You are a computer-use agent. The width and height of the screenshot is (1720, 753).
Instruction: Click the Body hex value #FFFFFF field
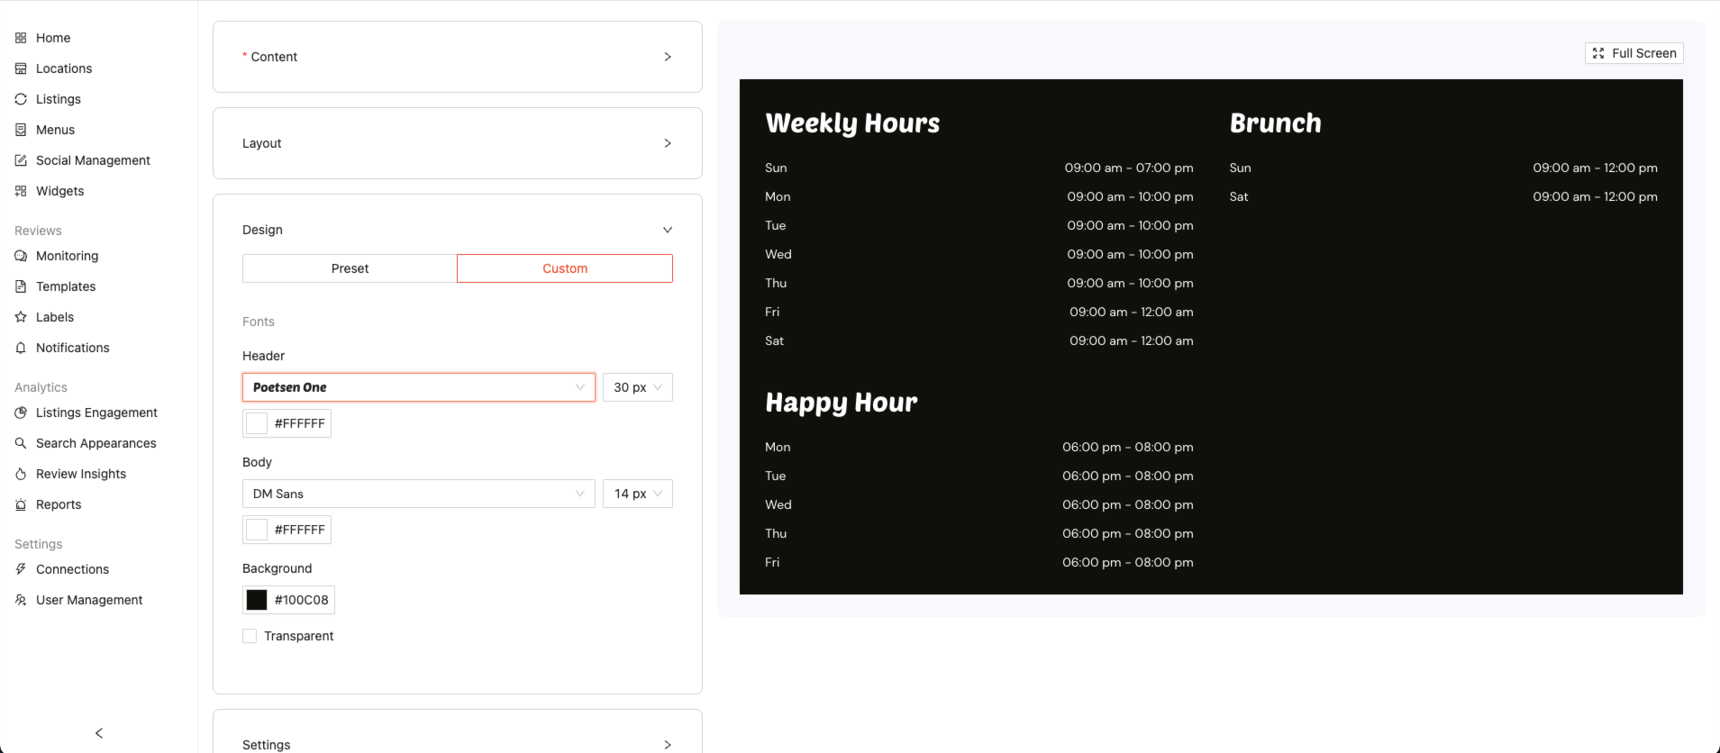[x=300, y=530]
